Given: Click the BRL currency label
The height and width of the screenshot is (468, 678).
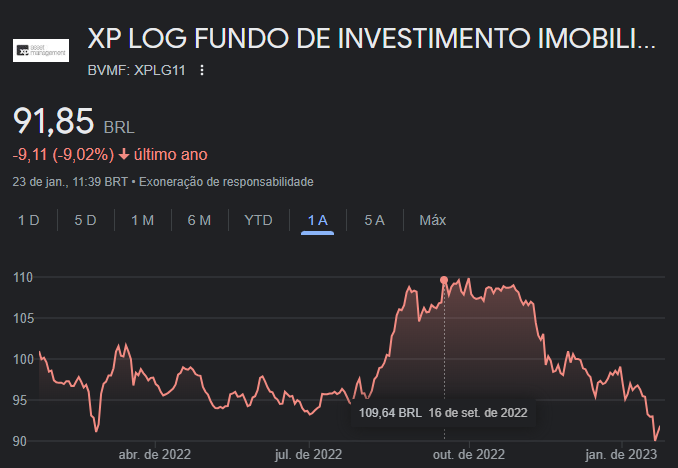Looking at the screenshot, I should pyautogui.click(x=119, y=128).
